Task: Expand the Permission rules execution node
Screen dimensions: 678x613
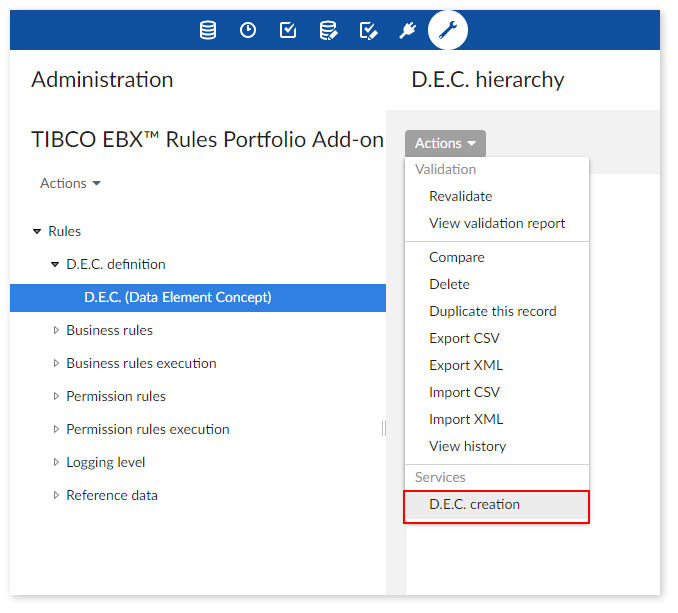Action: [x=56, y=429]
